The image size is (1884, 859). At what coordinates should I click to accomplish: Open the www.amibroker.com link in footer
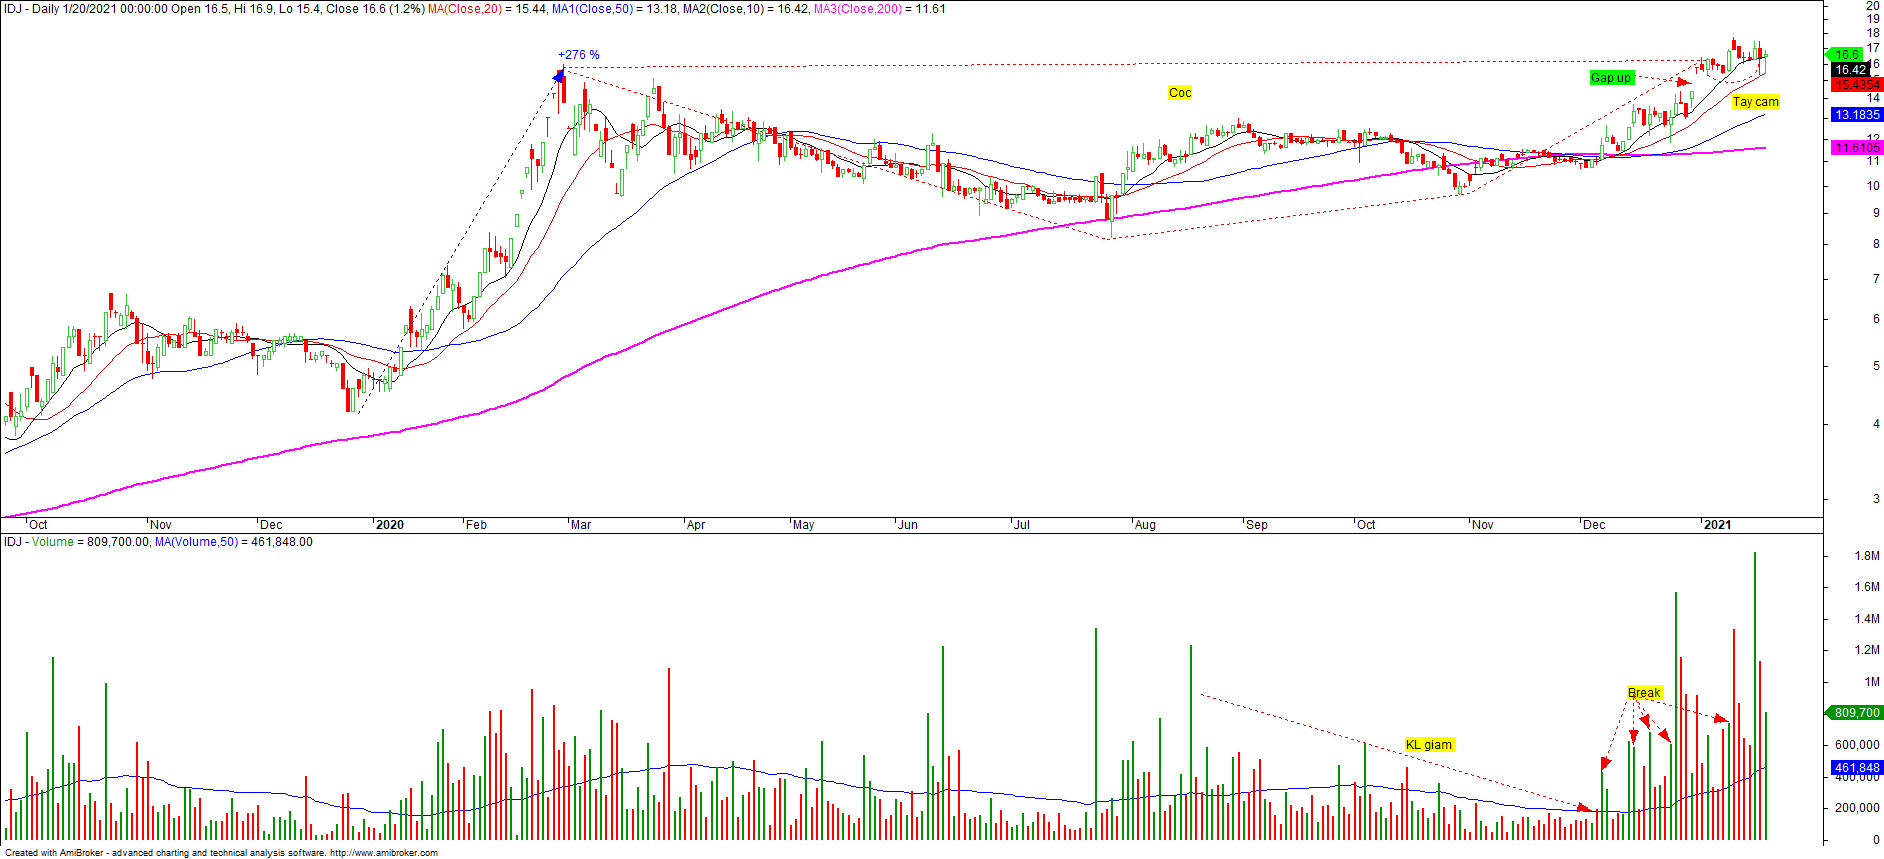pyautogui.click(x=383, y=853)
